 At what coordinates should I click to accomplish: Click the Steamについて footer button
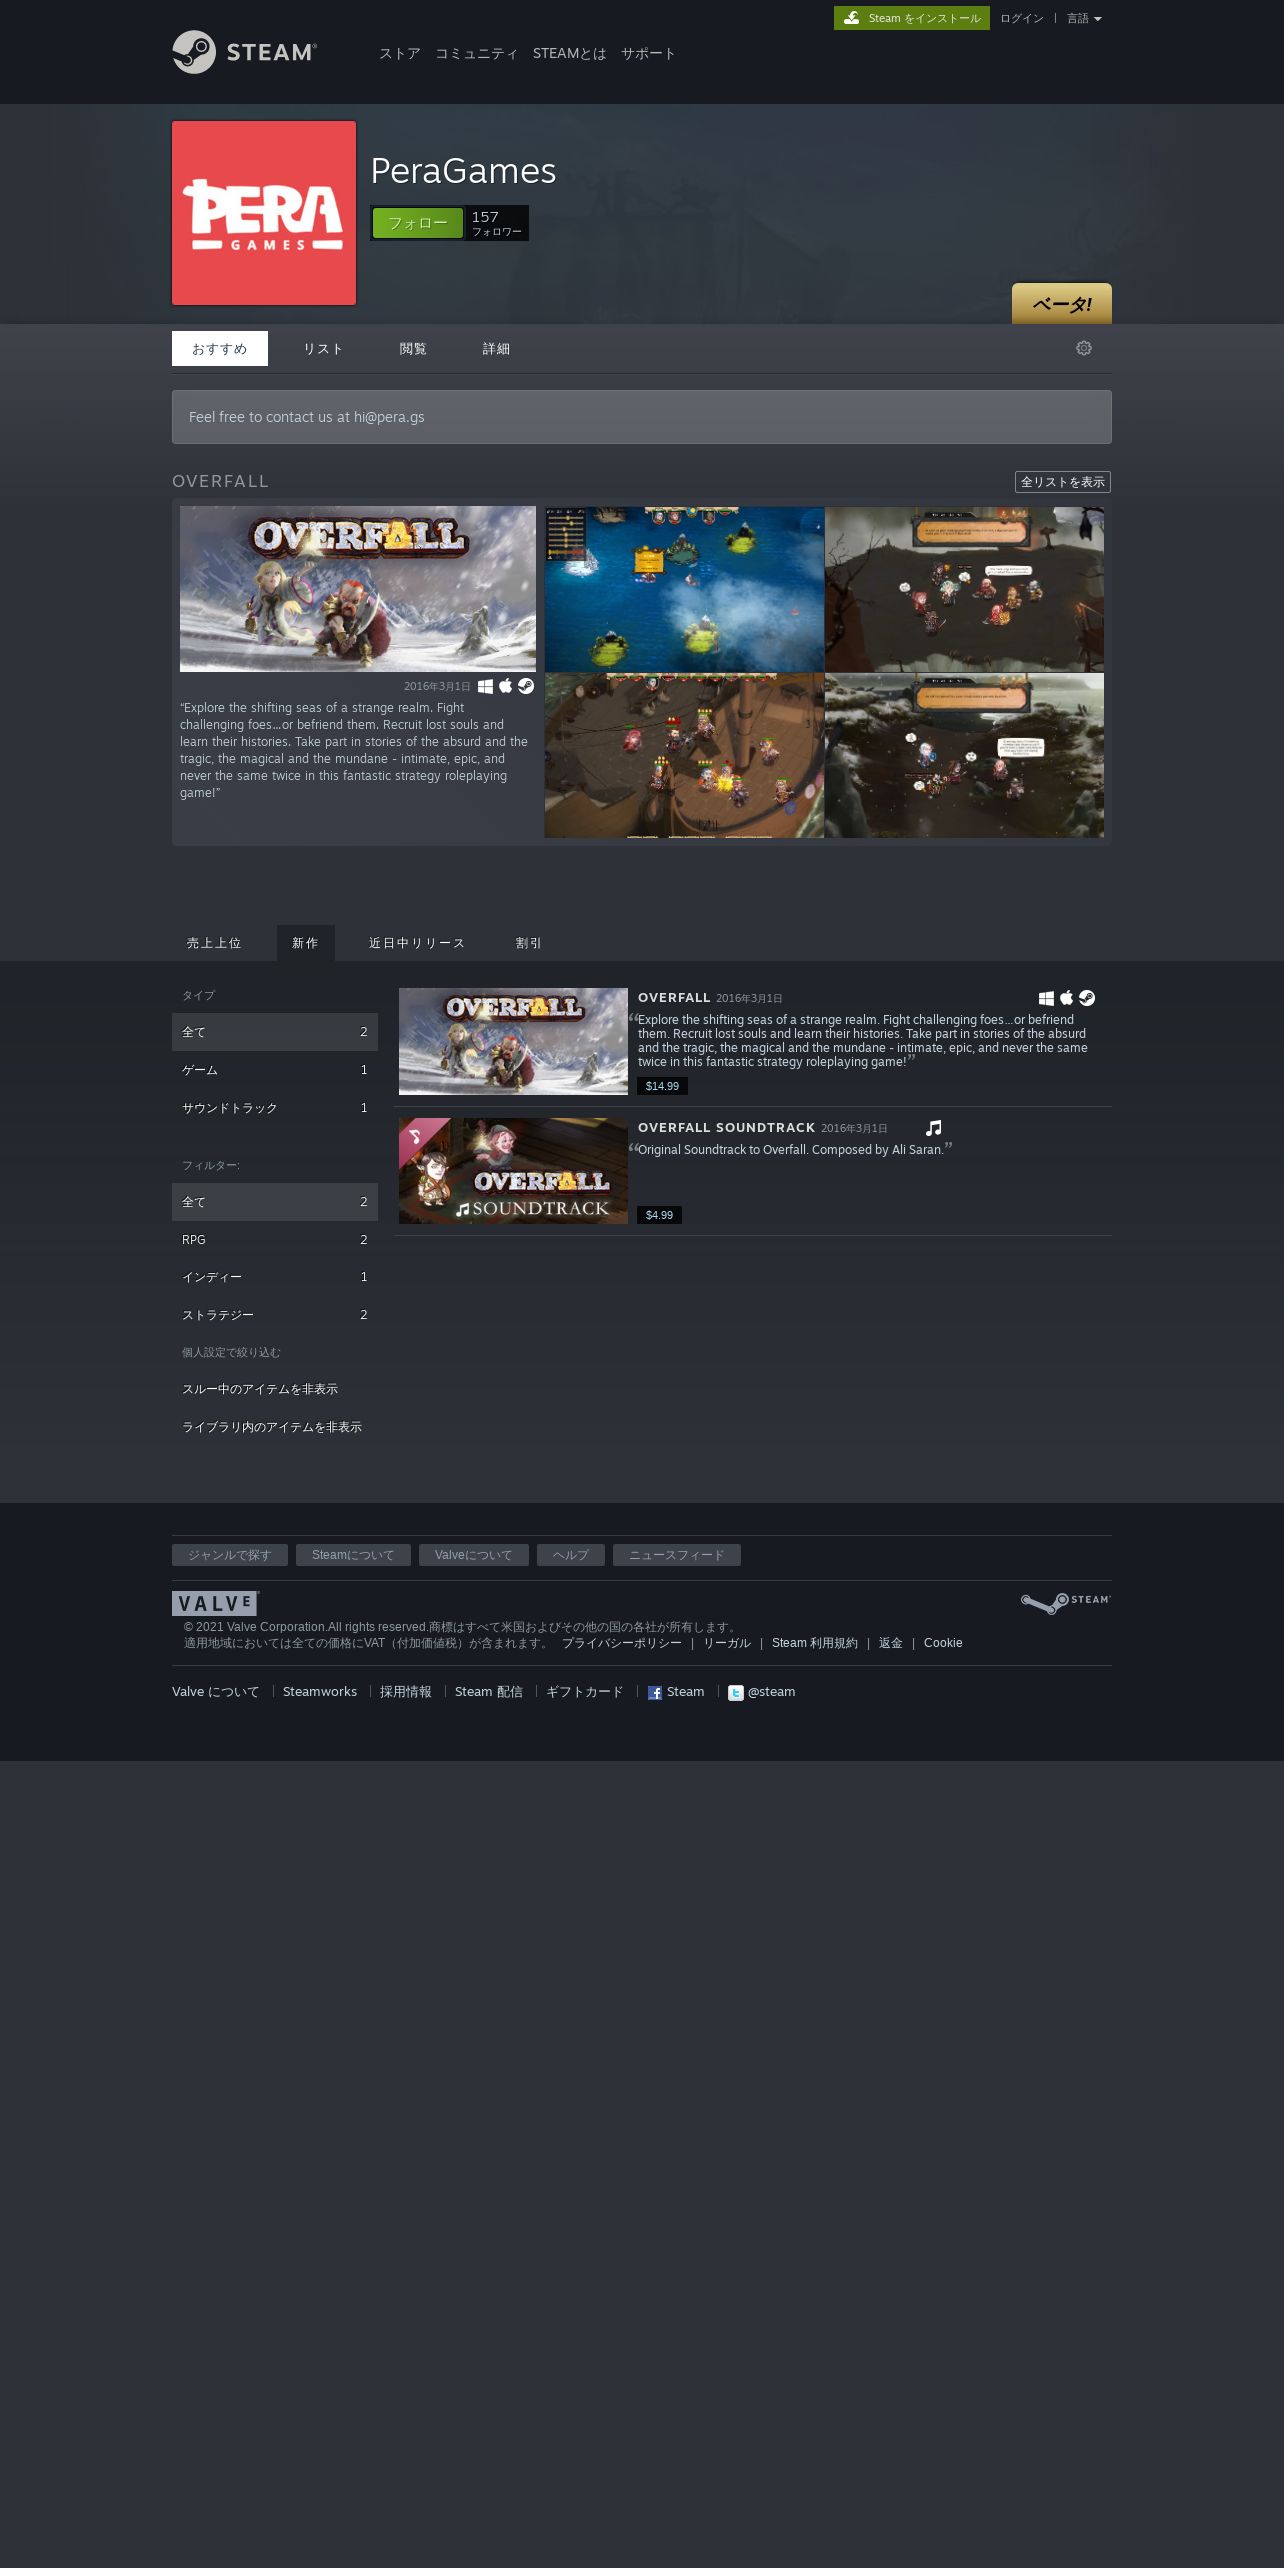coord(353,1555)
